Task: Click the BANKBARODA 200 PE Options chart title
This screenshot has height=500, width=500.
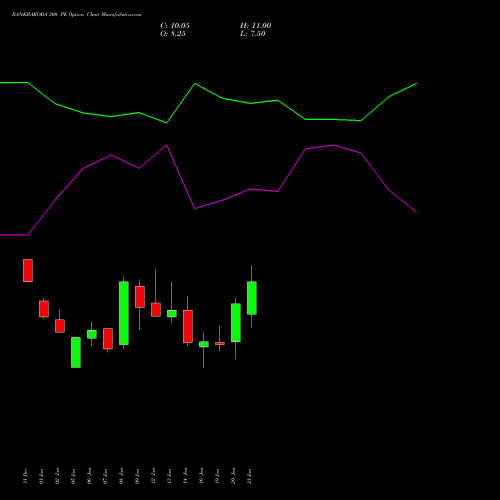Action: pos(76,15)
